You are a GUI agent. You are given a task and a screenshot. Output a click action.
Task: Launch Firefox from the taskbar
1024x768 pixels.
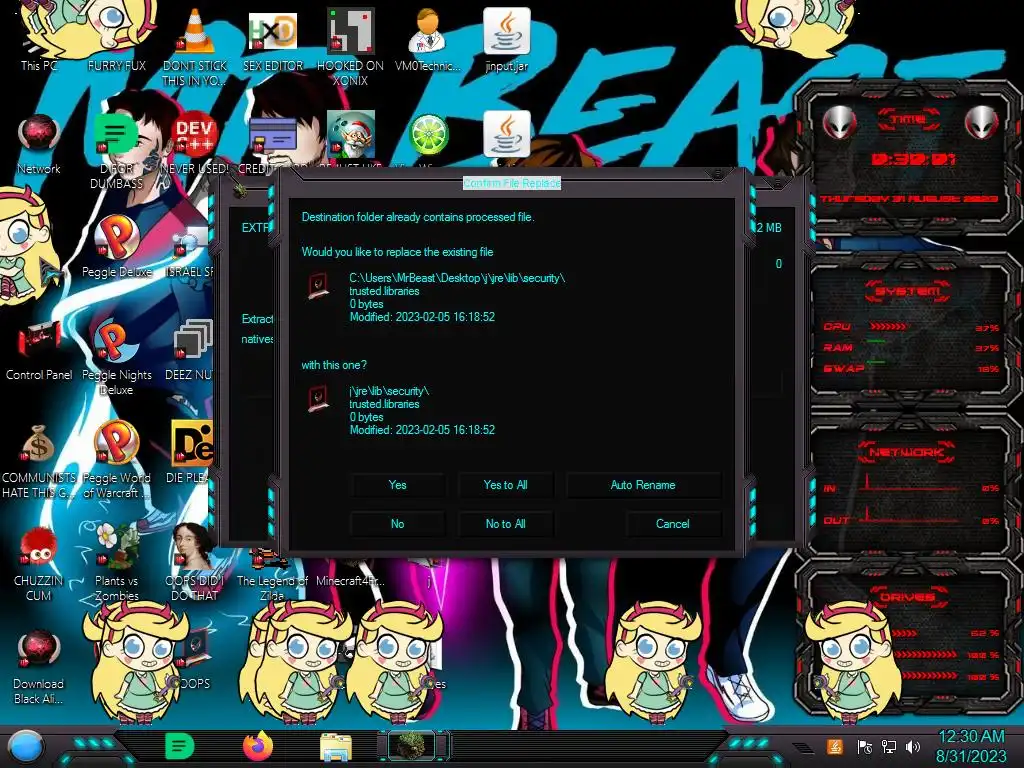[258, 746]
